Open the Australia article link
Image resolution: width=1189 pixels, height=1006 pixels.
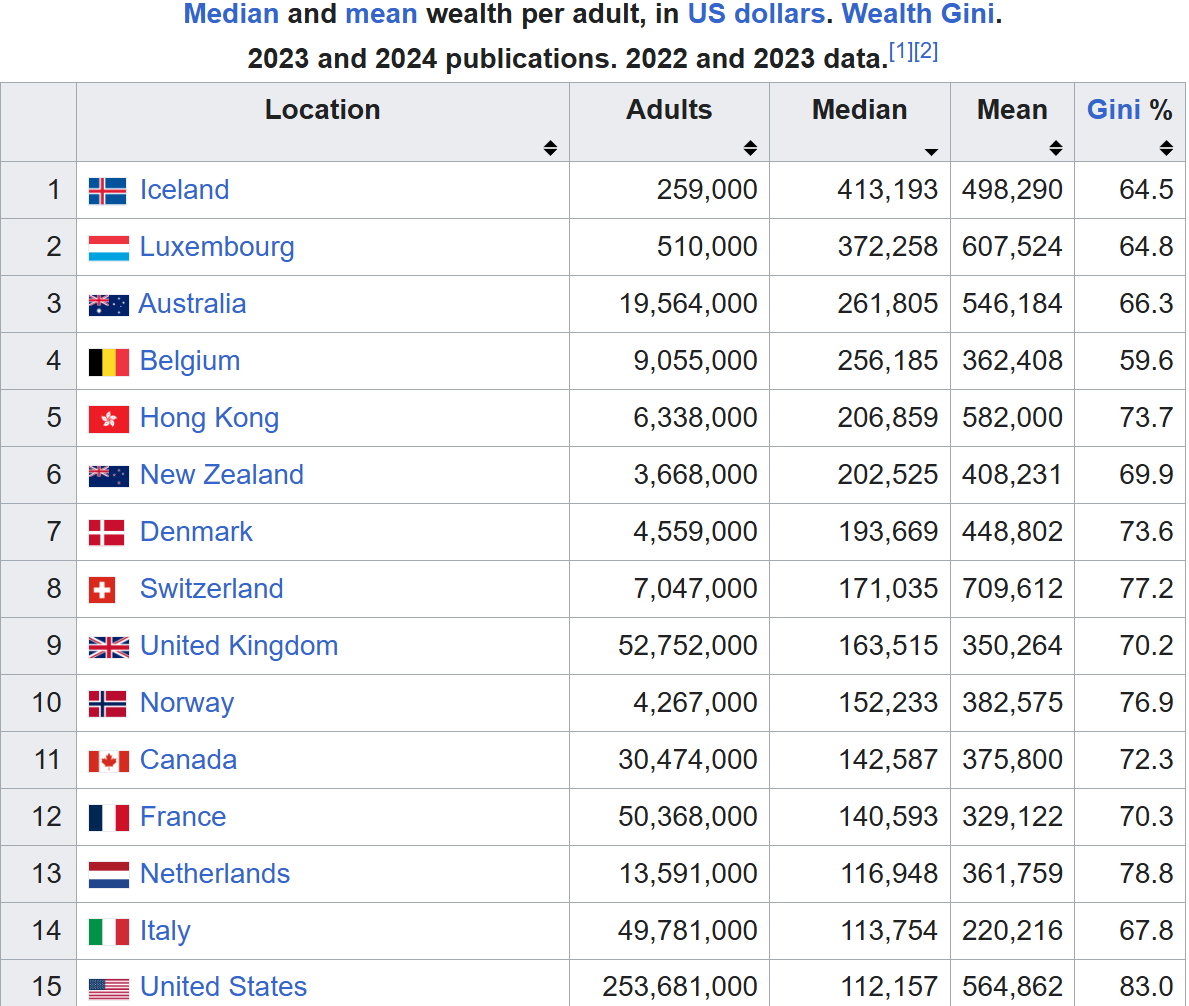point(193,304)
